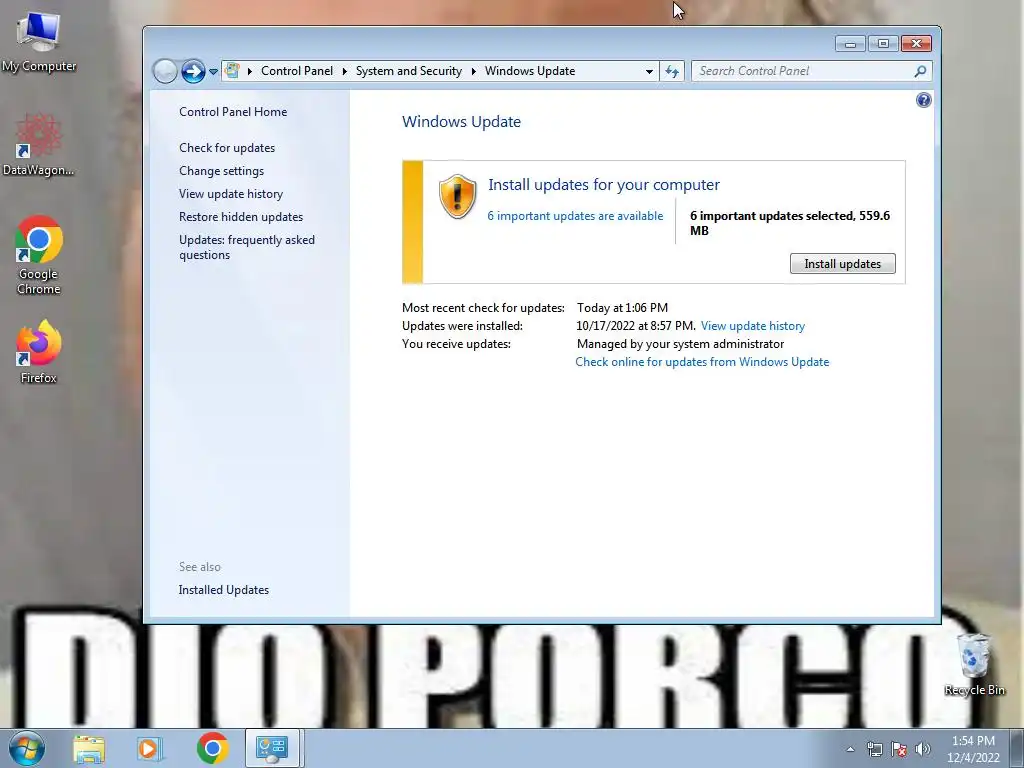Minimize the Windows Update window
Viewport: 1024px width, 768px height.
click(850, 43)
